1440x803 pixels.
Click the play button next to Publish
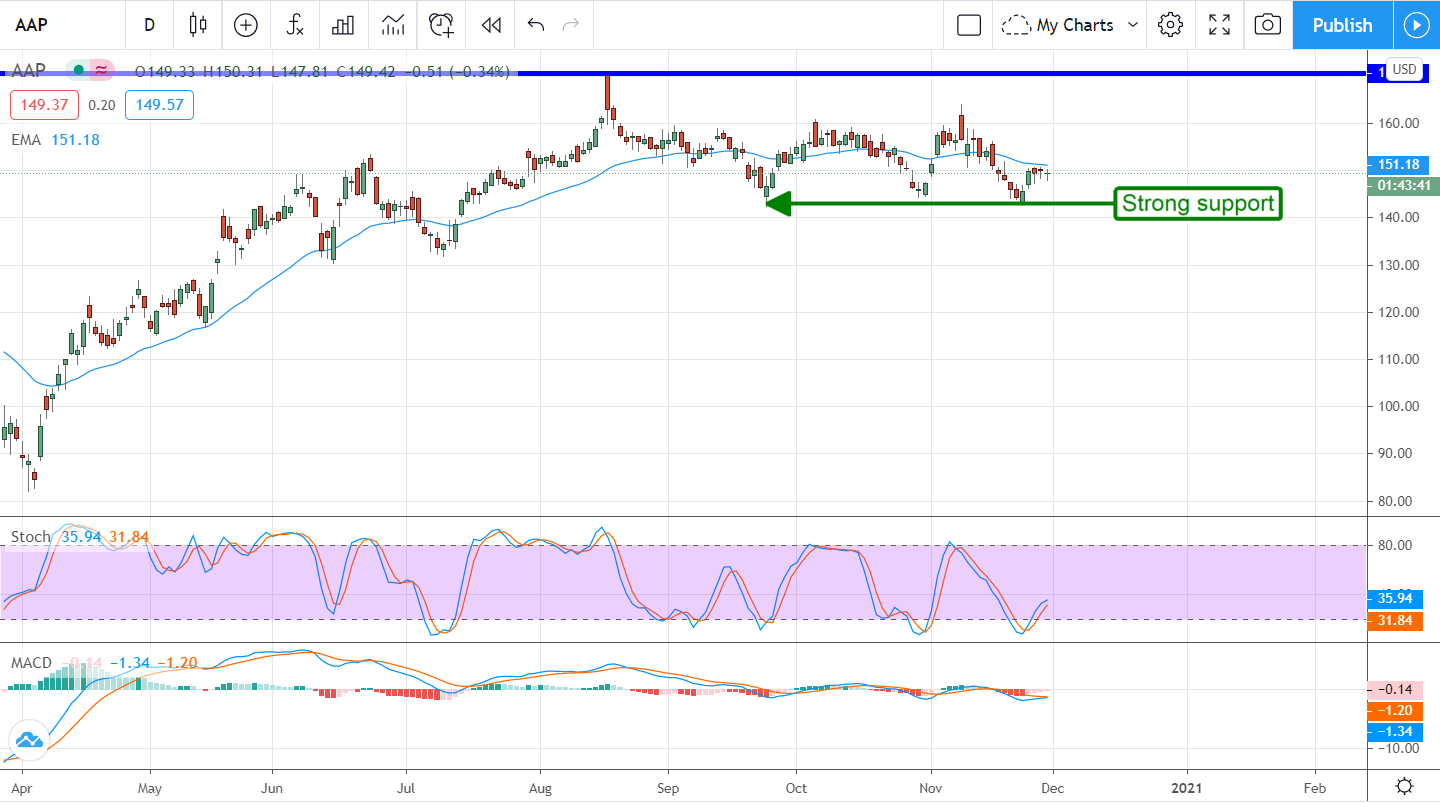click(x=1416, y=25)
